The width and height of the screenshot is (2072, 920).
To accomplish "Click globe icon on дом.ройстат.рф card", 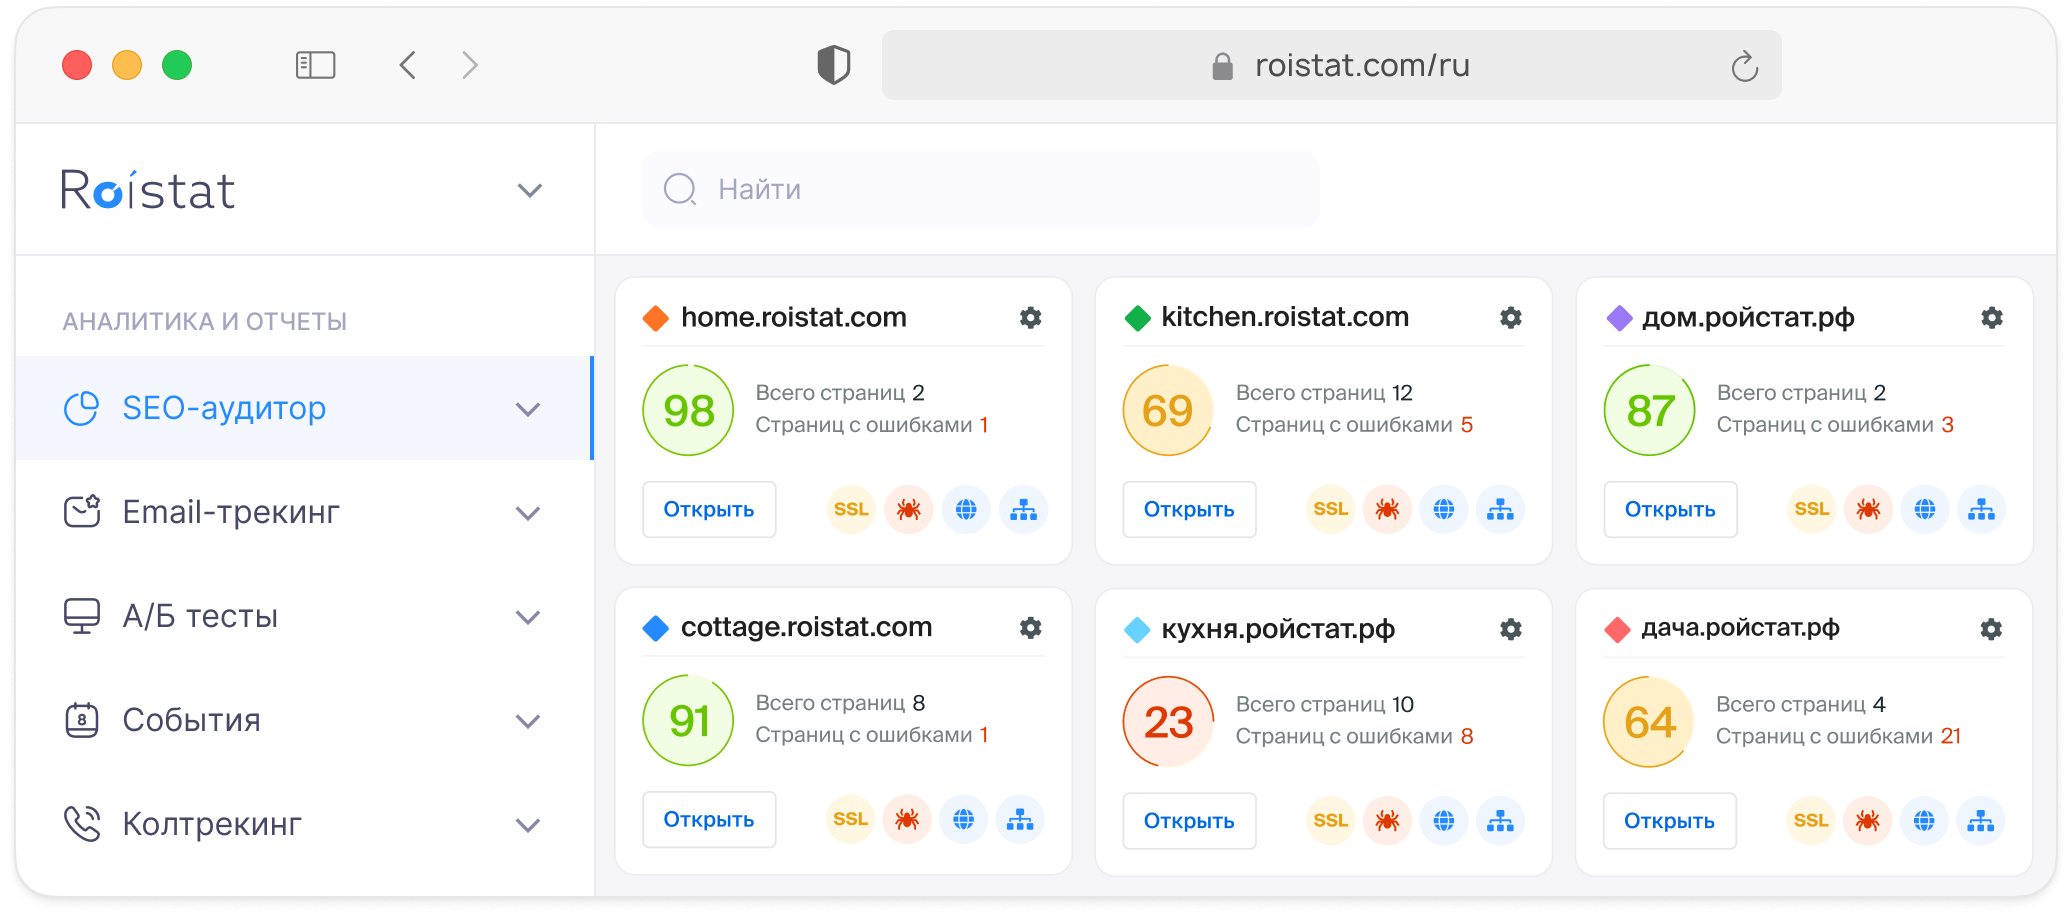I will pos(1925,510).
